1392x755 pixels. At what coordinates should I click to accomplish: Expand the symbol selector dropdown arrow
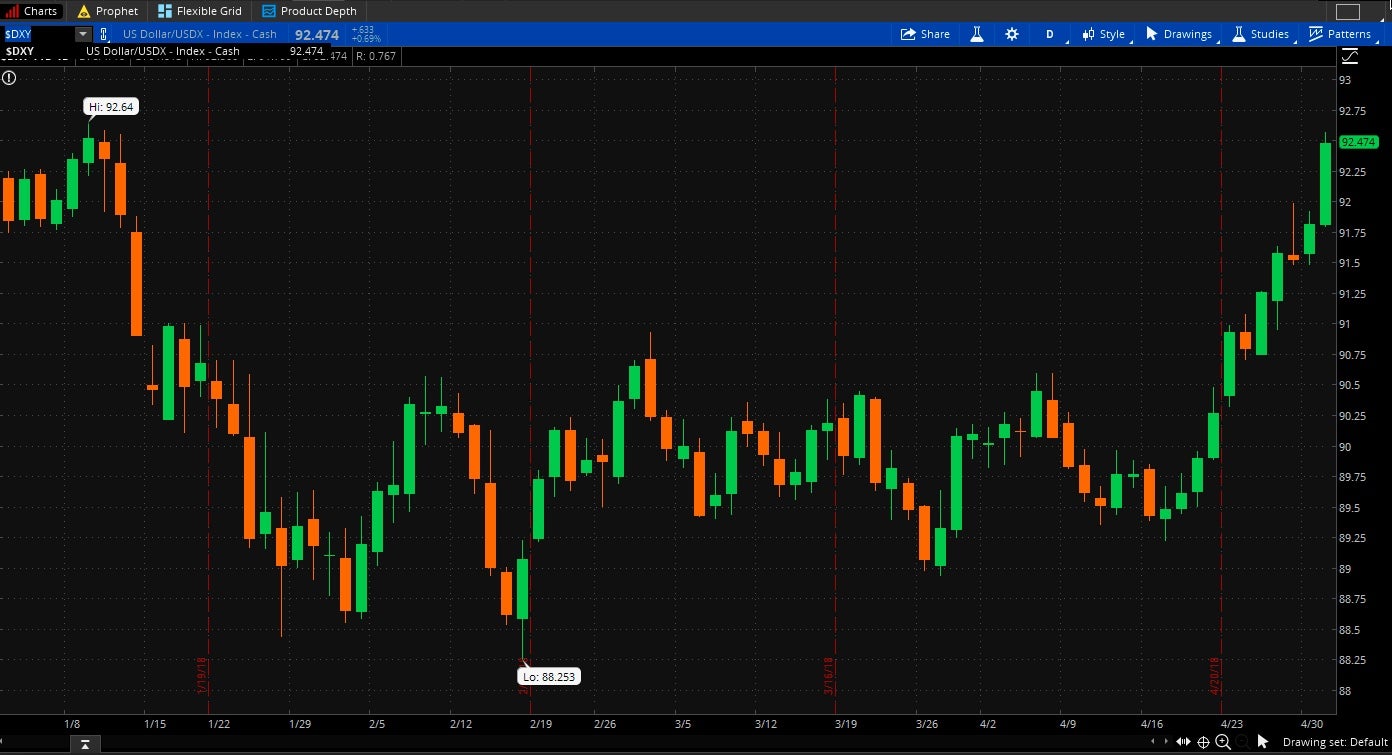pyautogui.click(x=82, y=34)
